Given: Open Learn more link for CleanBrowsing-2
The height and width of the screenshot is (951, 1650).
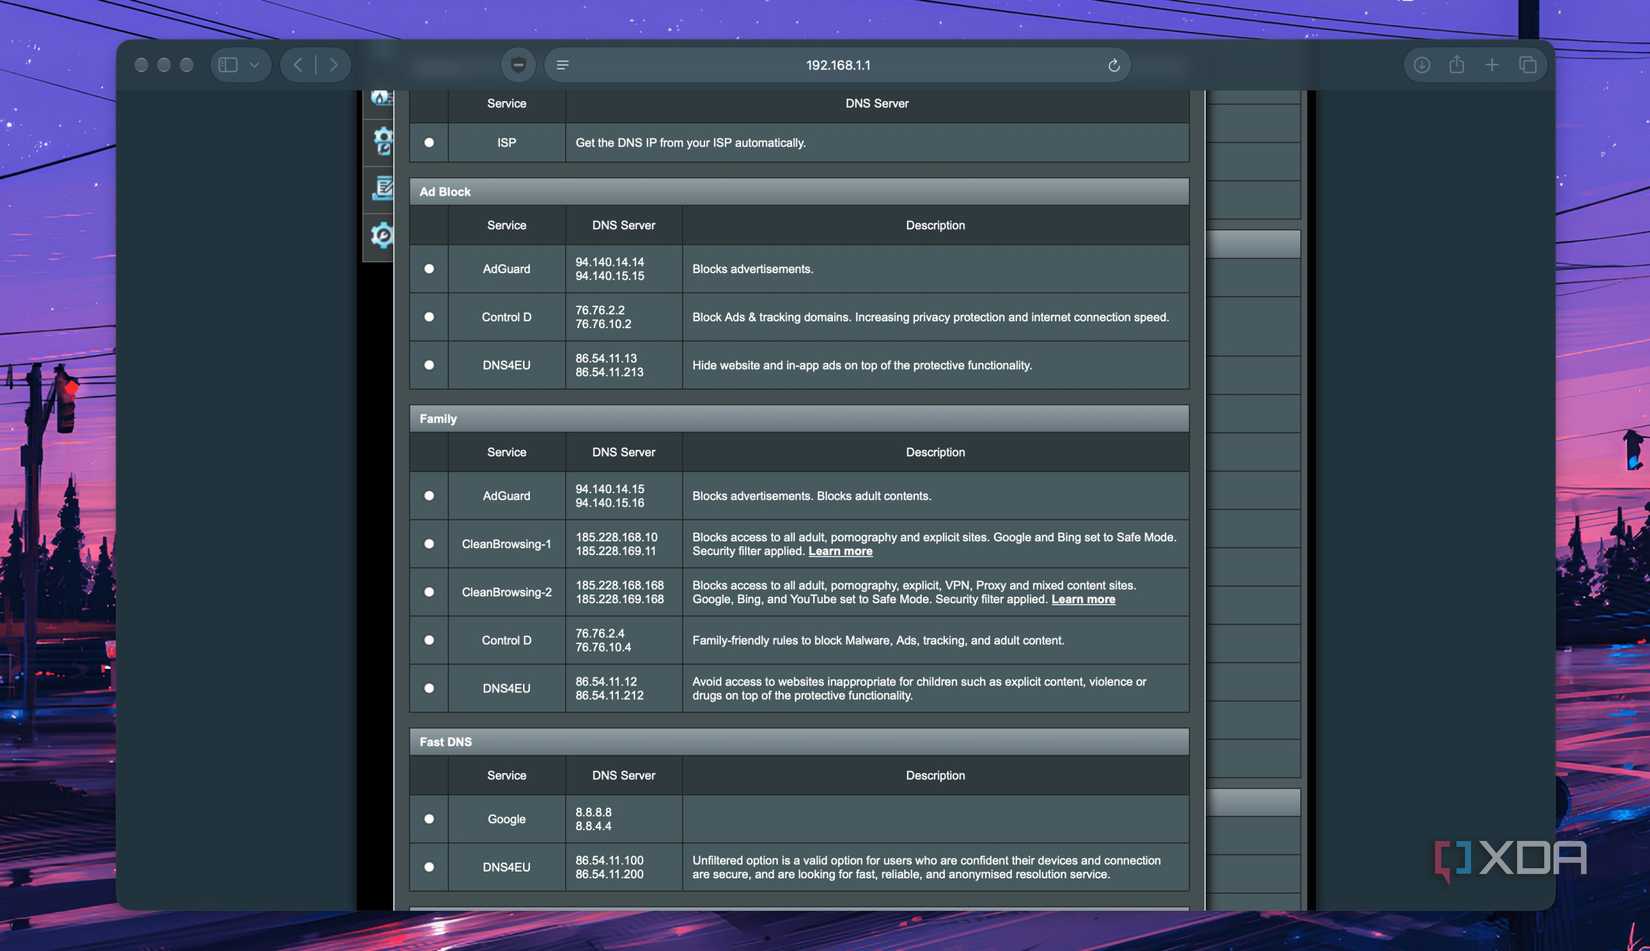Looking at the screenshot, I should (1083, 599).
